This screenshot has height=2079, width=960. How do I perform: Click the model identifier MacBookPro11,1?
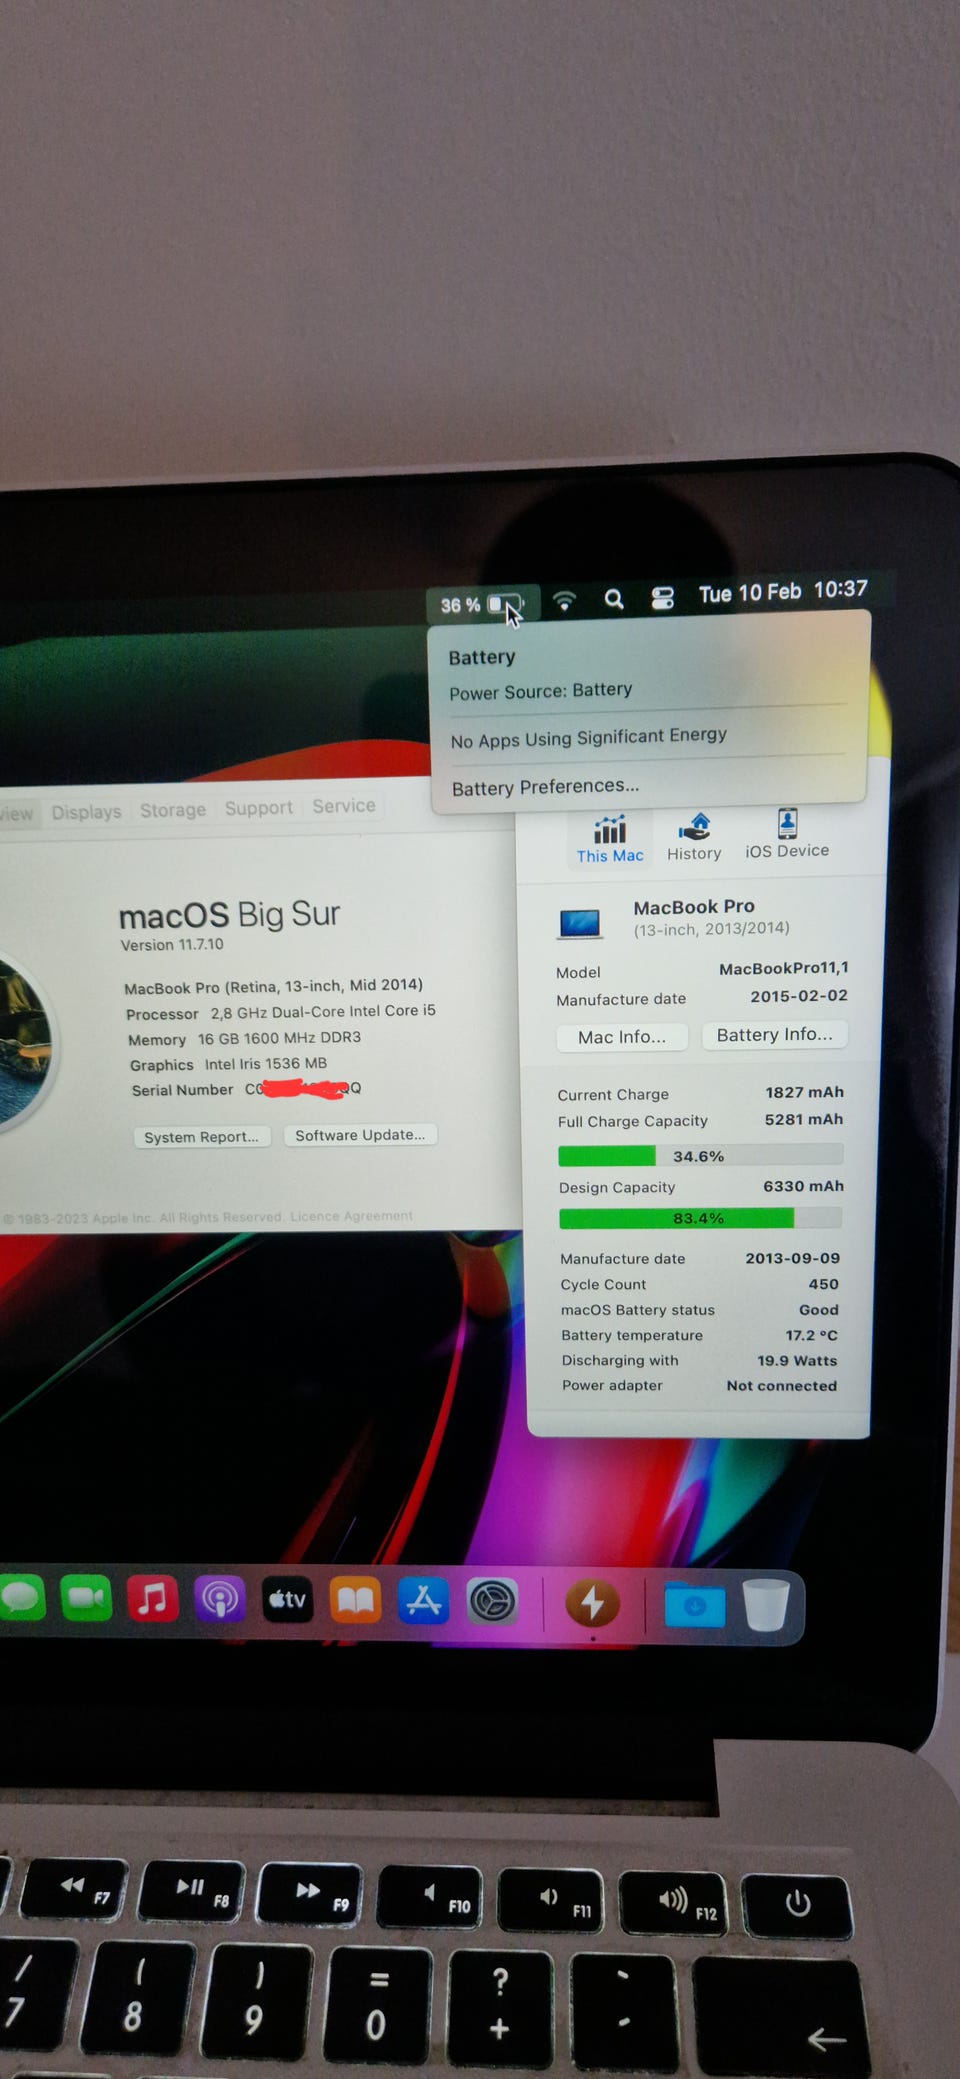(x=784, y=968)
